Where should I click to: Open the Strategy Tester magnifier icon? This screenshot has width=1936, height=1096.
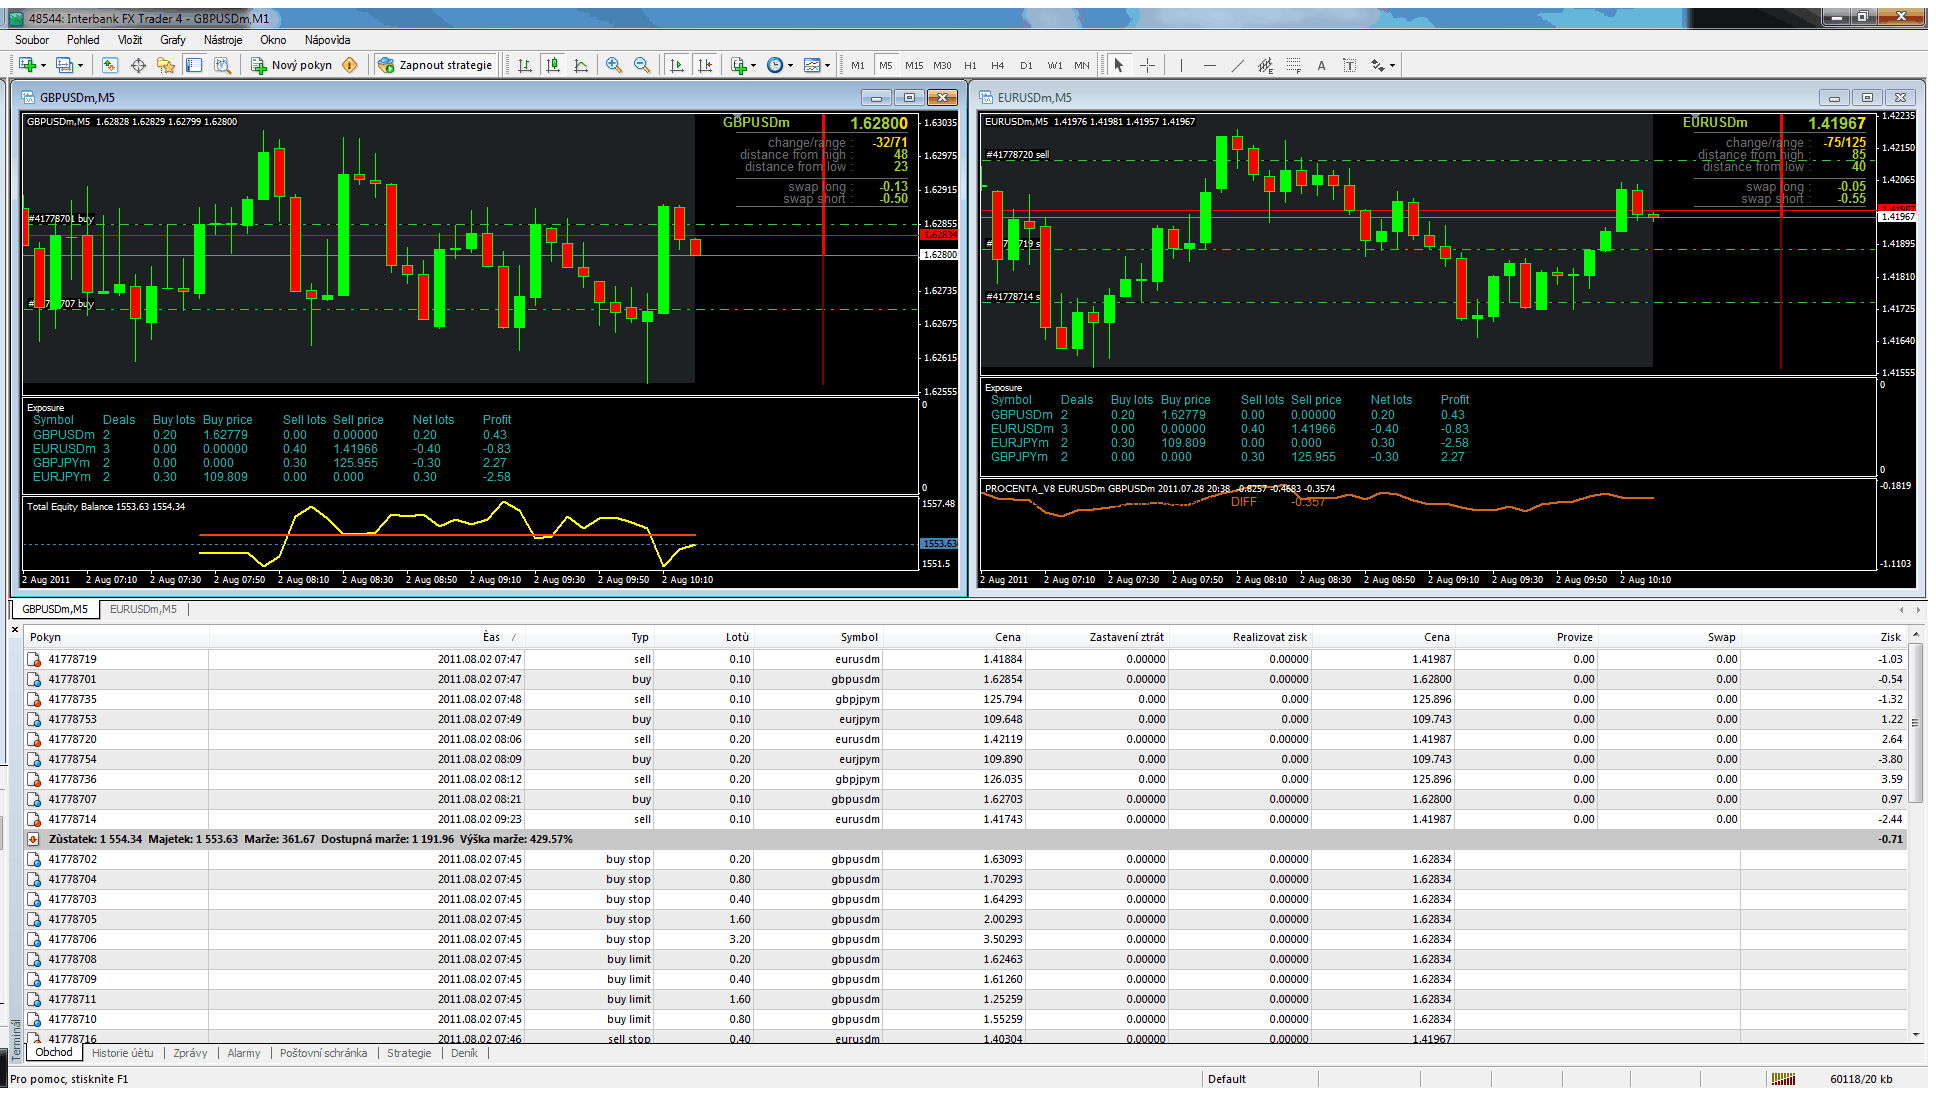222,65
